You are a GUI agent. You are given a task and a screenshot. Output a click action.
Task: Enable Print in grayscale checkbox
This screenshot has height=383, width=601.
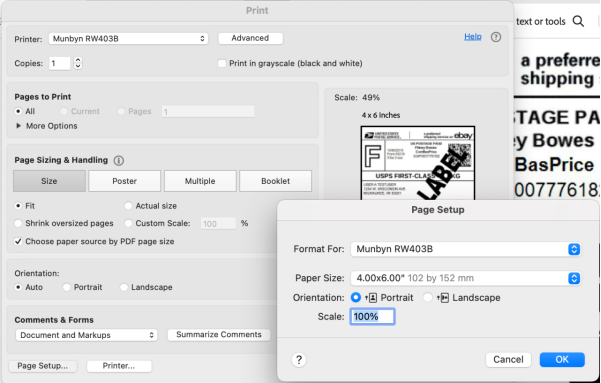222,63
